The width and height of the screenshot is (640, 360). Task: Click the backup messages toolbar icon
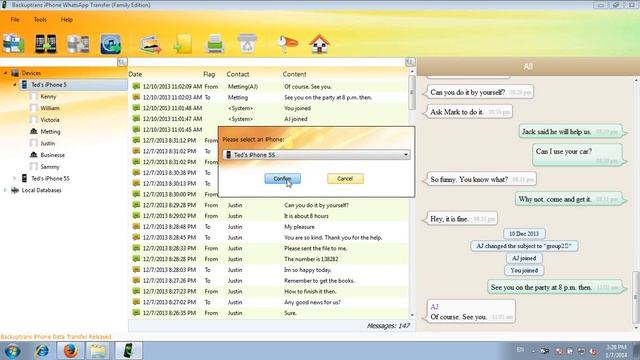tap(13, 44)
